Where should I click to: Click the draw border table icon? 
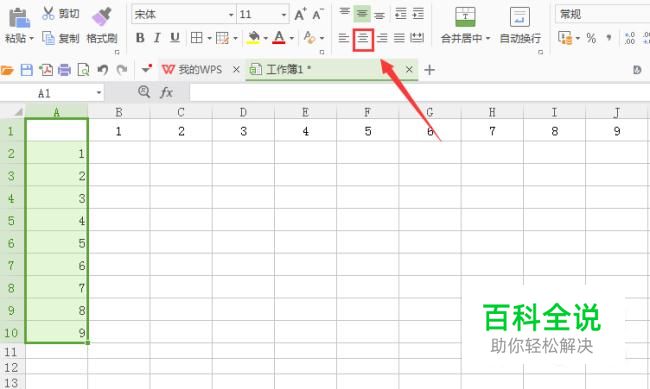(x=223, y=38)
